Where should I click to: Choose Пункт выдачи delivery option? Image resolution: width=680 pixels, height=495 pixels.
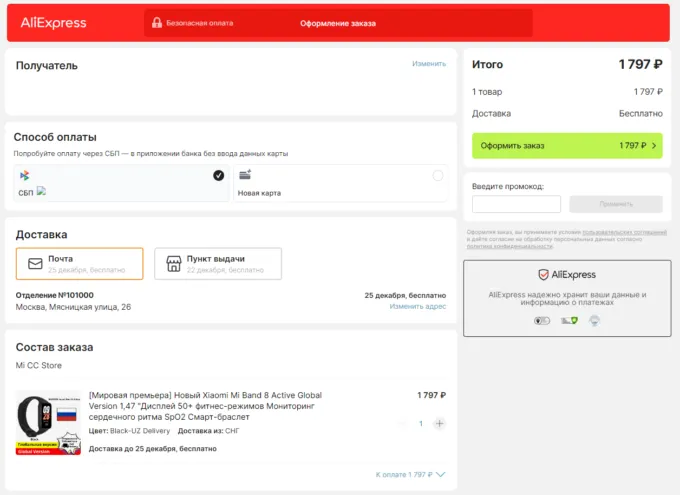(x=218, y=264)
